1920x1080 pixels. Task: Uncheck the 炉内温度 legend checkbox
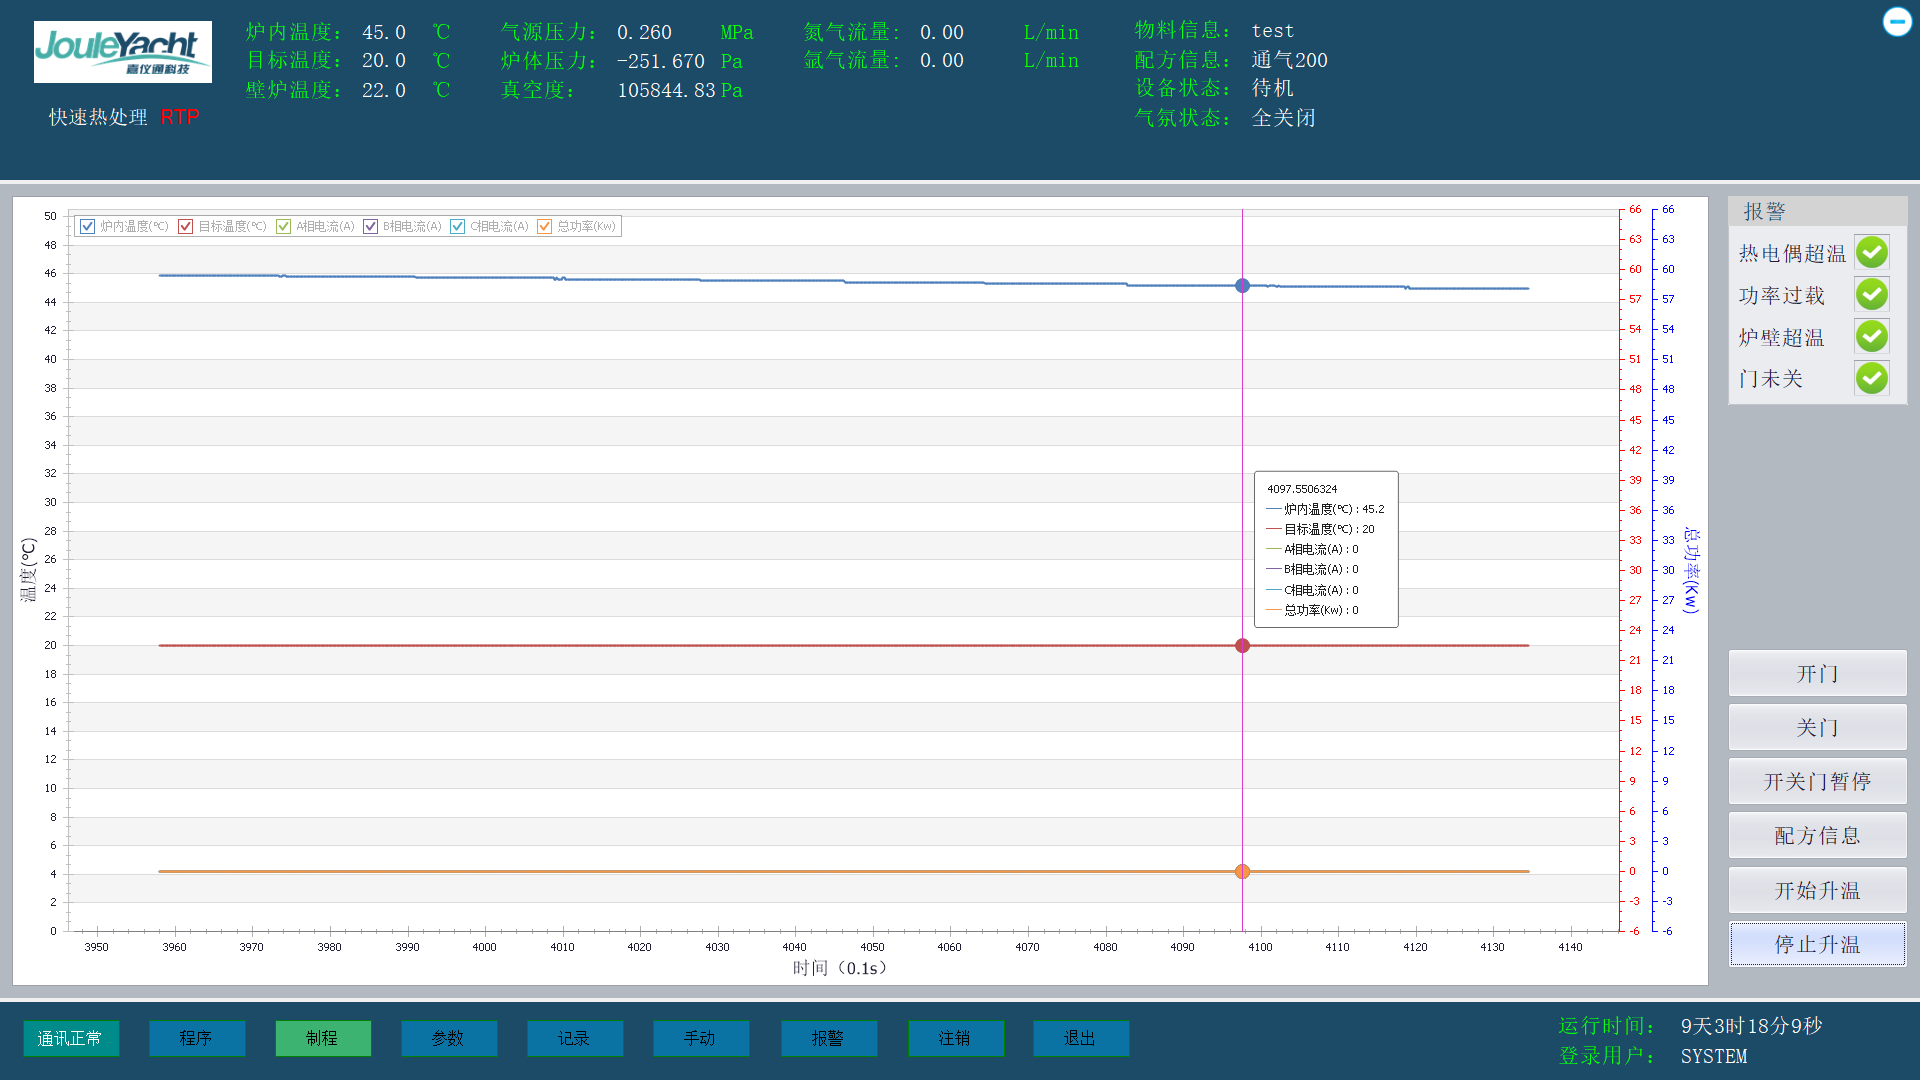[x=88, y=227]
